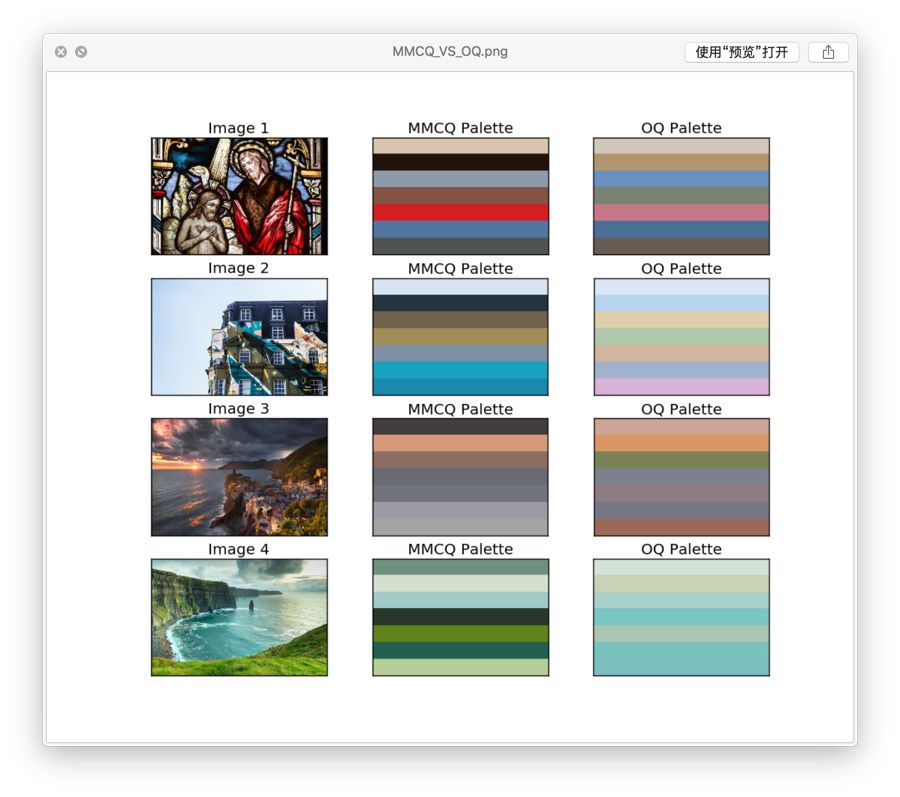Open the share menu icon

(x=828, y=52)
